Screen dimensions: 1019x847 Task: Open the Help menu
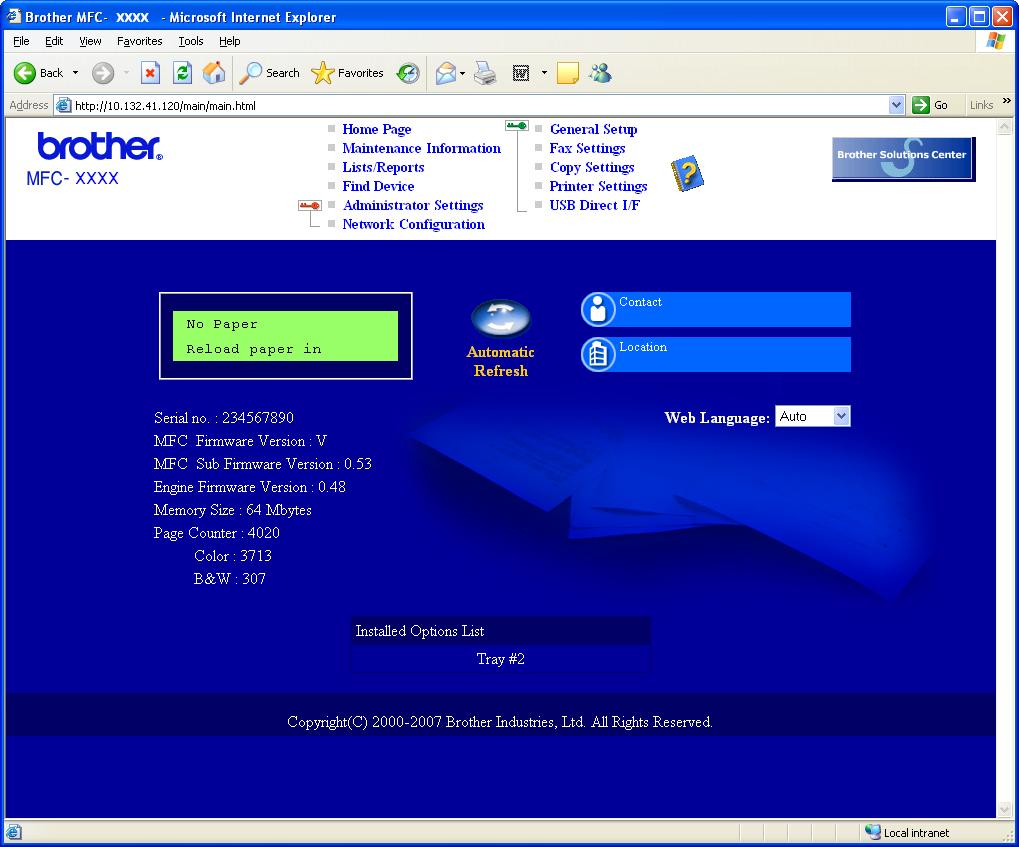click(x=229, y=41)
